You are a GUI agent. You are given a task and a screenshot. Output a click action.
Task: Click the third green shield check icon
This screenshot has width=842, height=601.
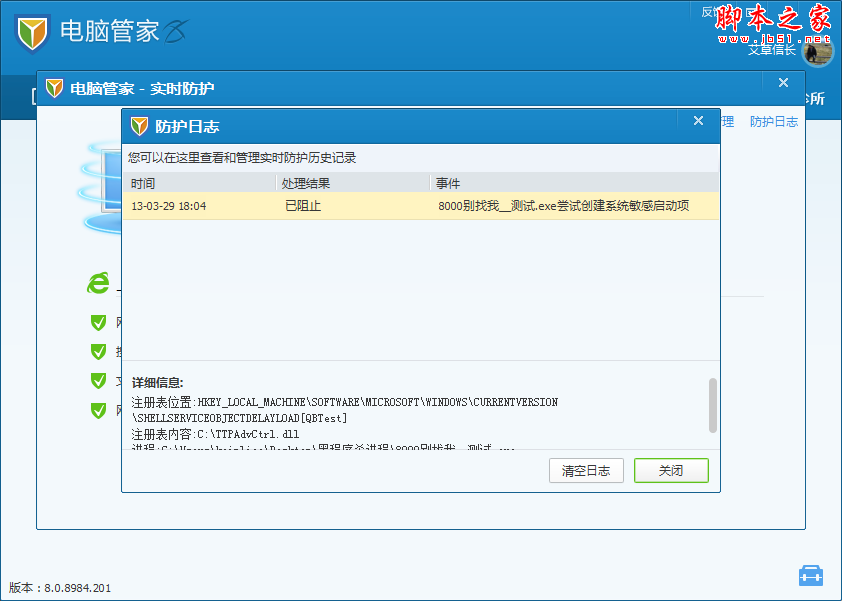[x=98, y=381]
